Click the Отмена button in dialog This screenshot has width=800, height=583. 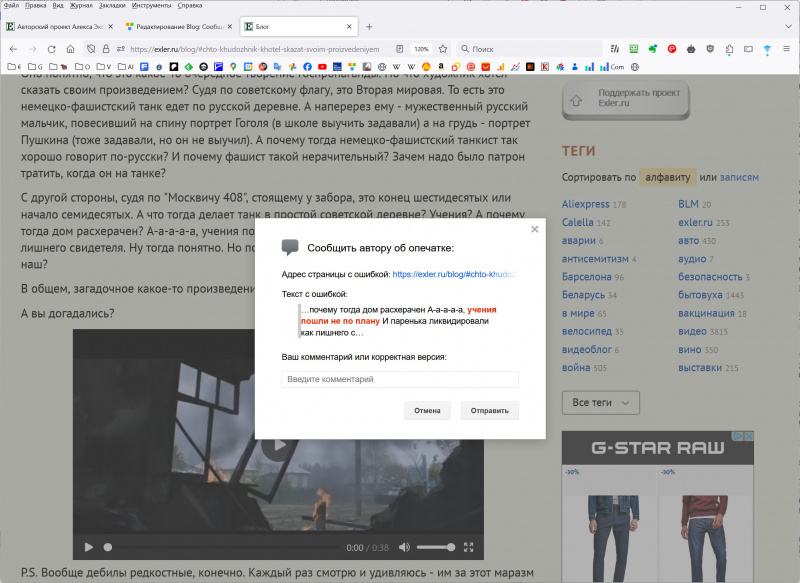tap(427, 410)
